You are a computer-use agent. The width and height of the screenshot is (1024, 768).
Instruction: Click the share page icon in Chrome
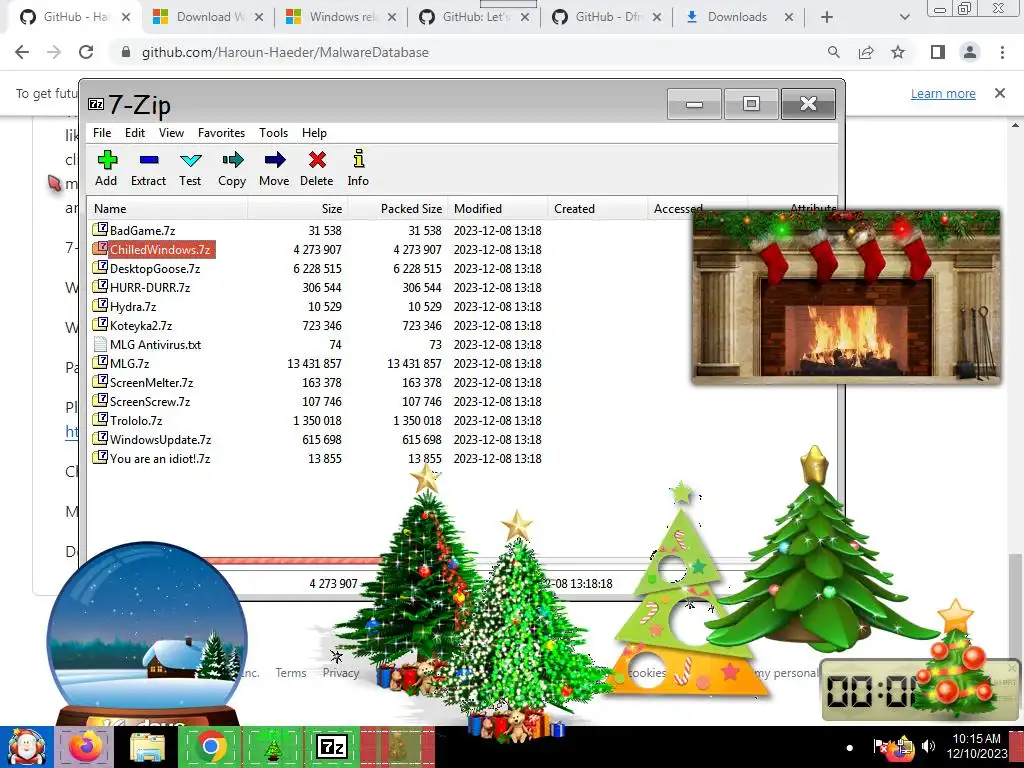[x=866, y=52]
